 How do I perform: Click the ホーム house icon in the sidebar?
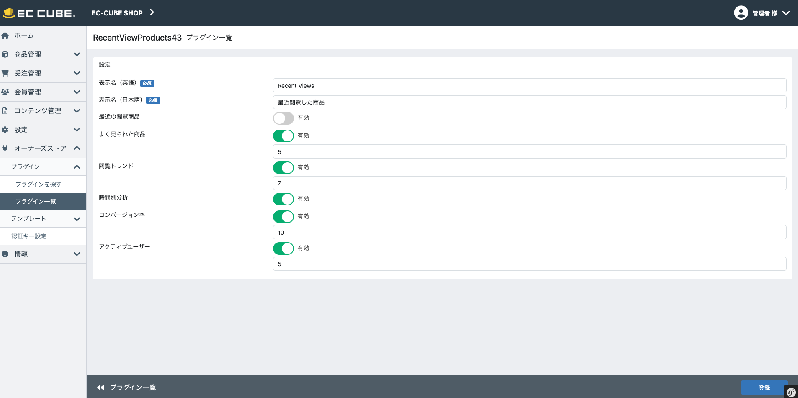pos(5,36)
